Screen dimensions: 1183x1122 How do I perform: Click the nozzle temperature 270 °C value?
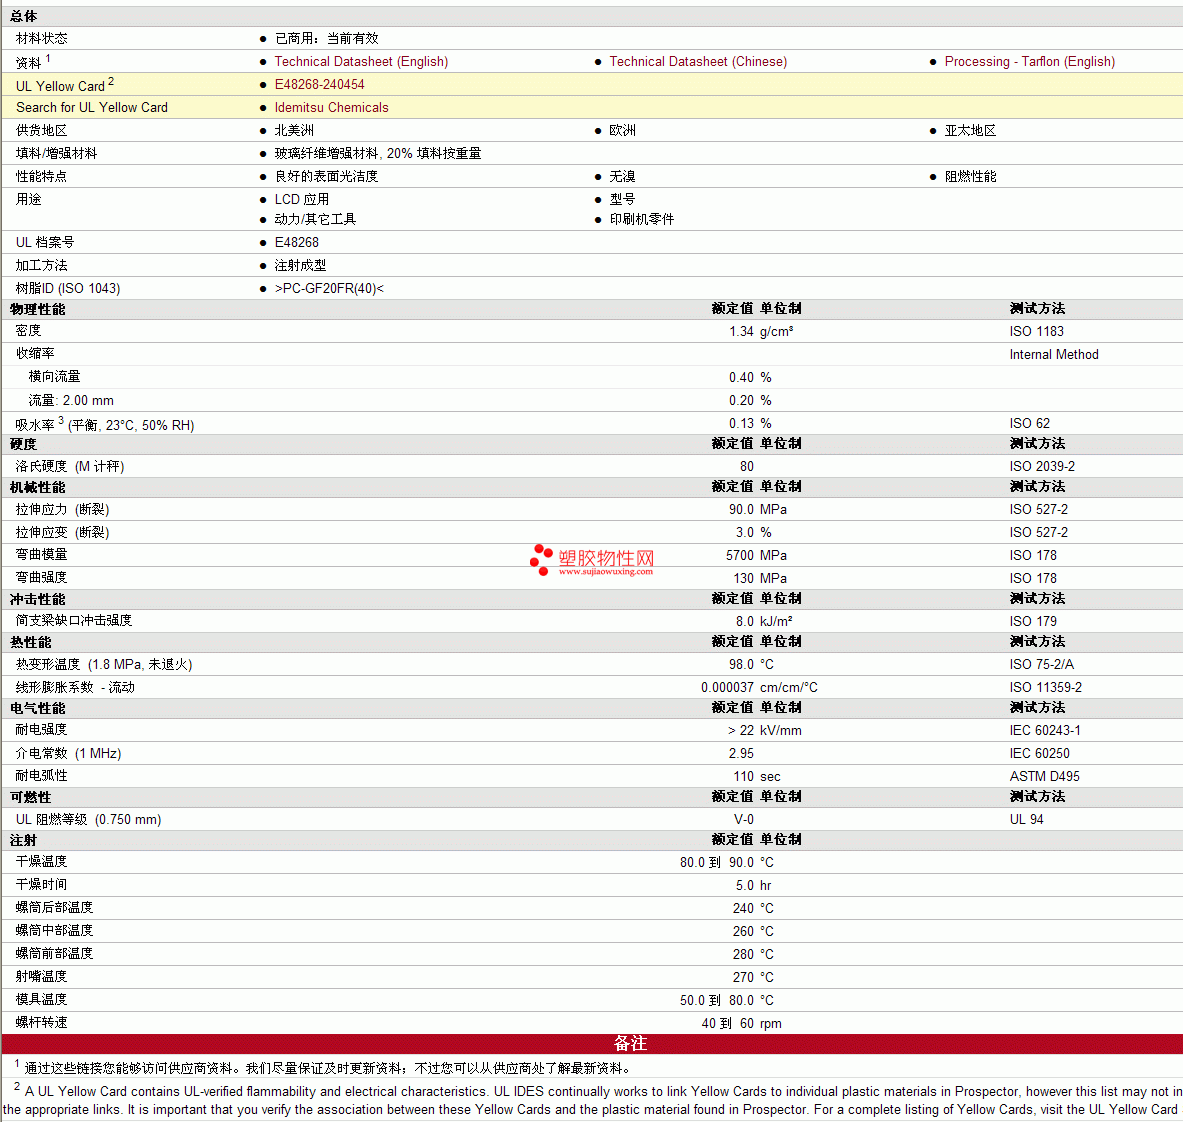753,978
